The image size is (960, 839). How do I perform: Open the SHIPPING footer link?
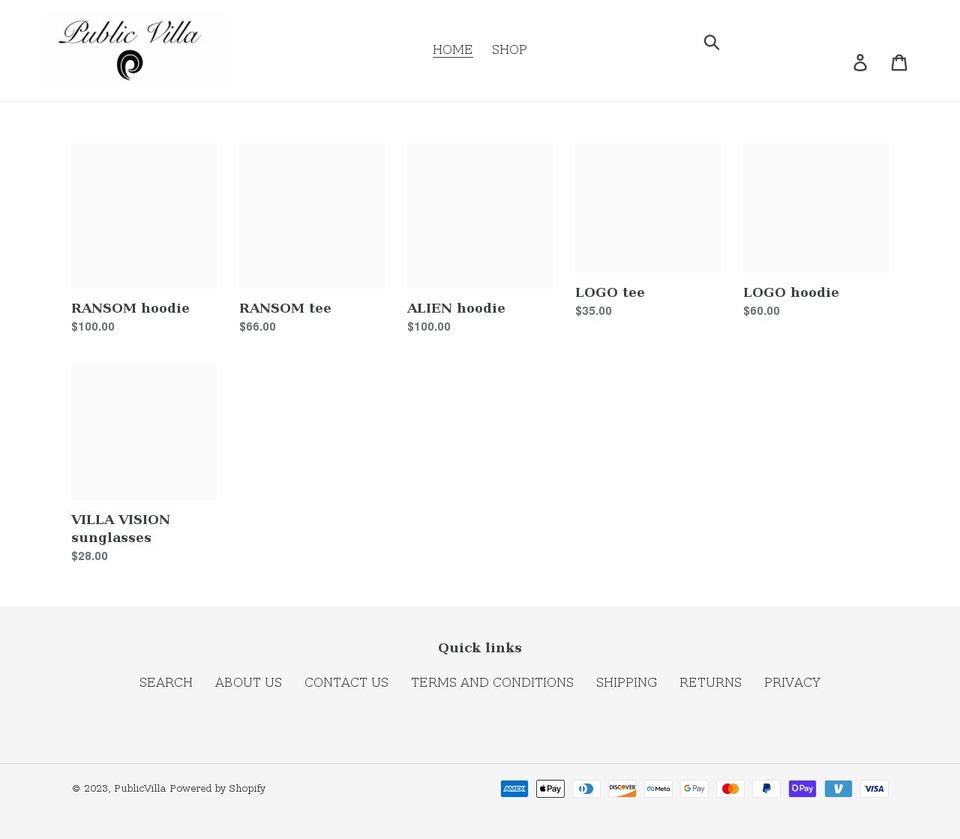[x=626, y=682]
